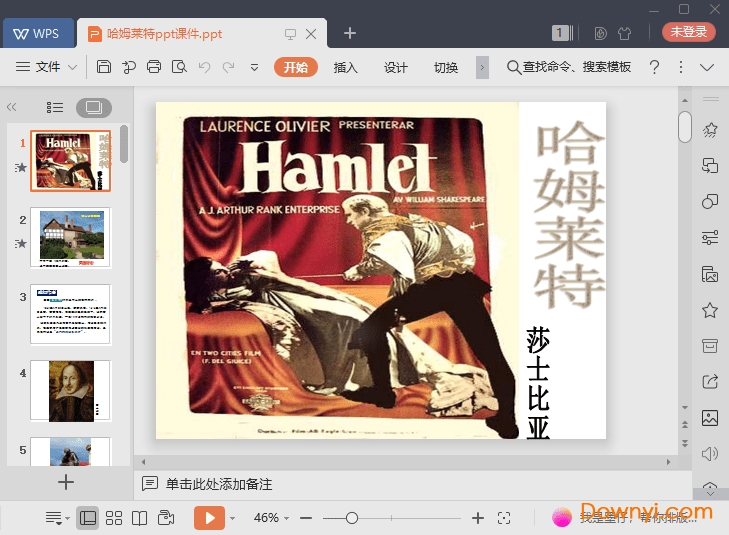The height and width of the screenshot is (535, 729).
Task: Click the window count icon showing 1
Action: (x=562, y=33)
